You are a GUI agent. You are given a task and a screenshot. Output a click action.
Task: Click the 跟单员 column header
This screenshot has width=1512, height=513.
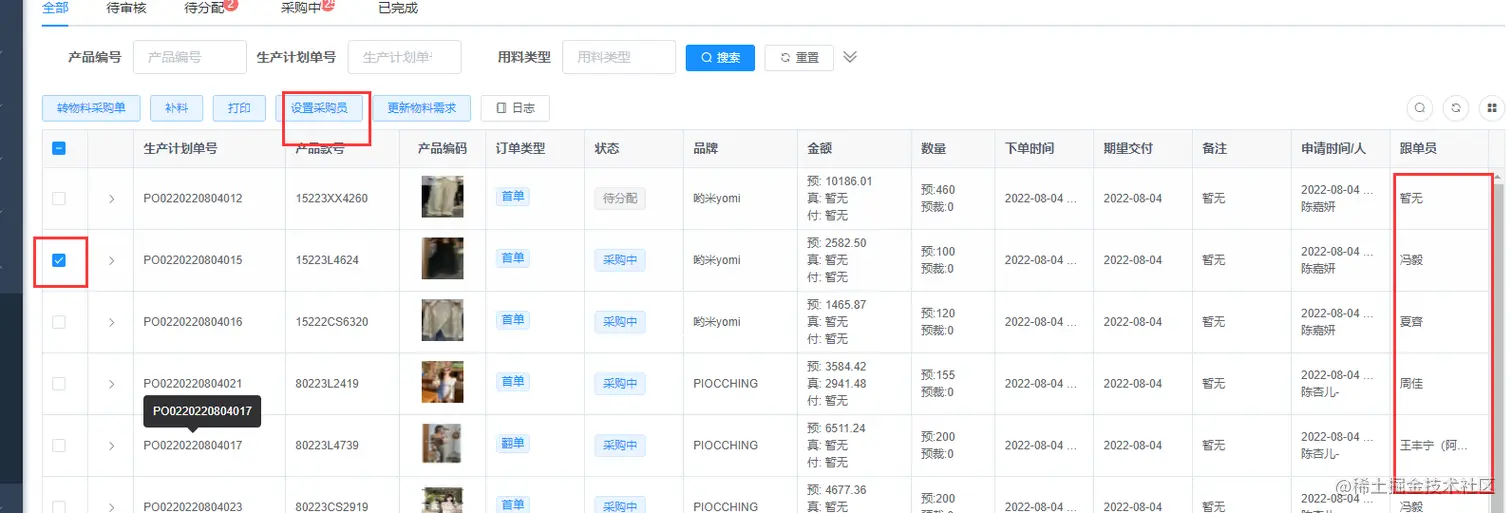click(1419, 148)
